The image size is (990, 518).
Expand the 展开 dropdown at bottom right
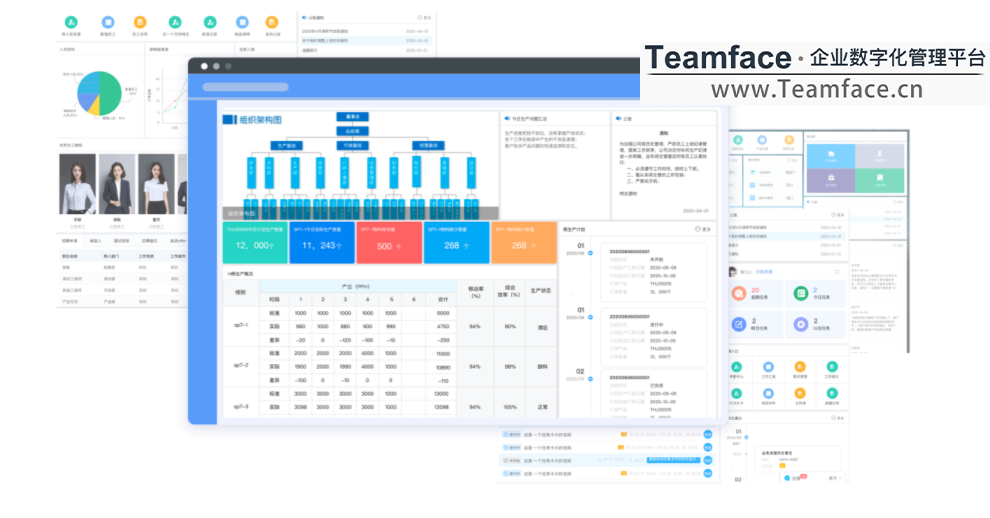click(x=835, y=478)
